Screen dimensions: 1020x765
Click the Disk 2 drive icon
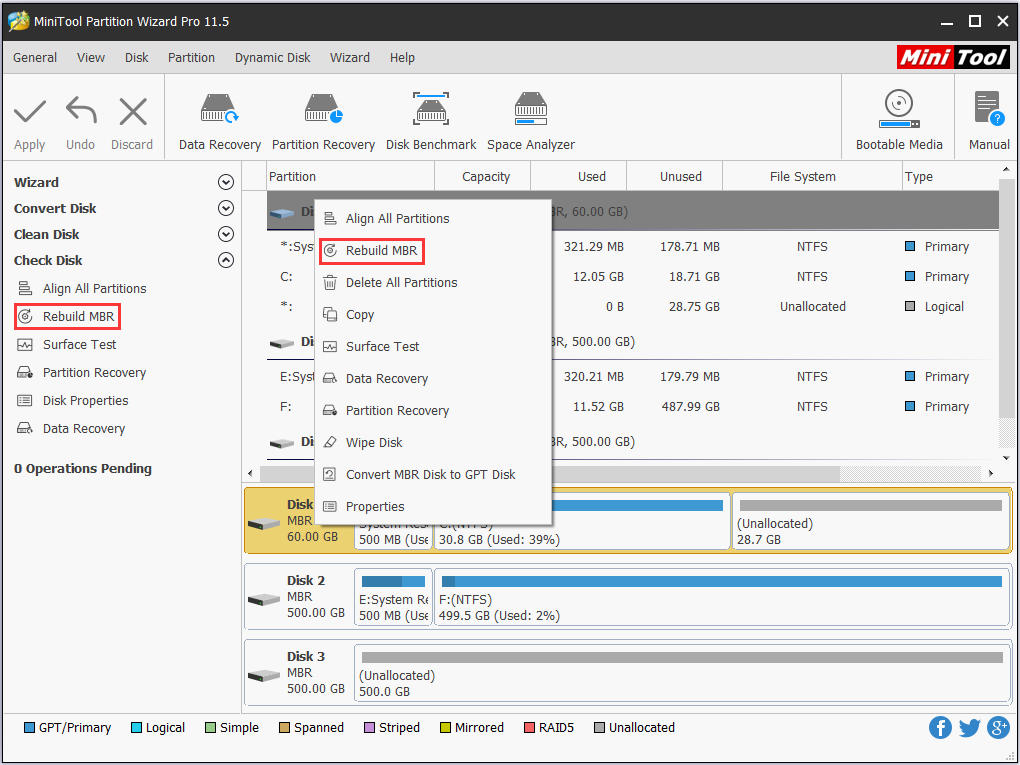(264, 599)
